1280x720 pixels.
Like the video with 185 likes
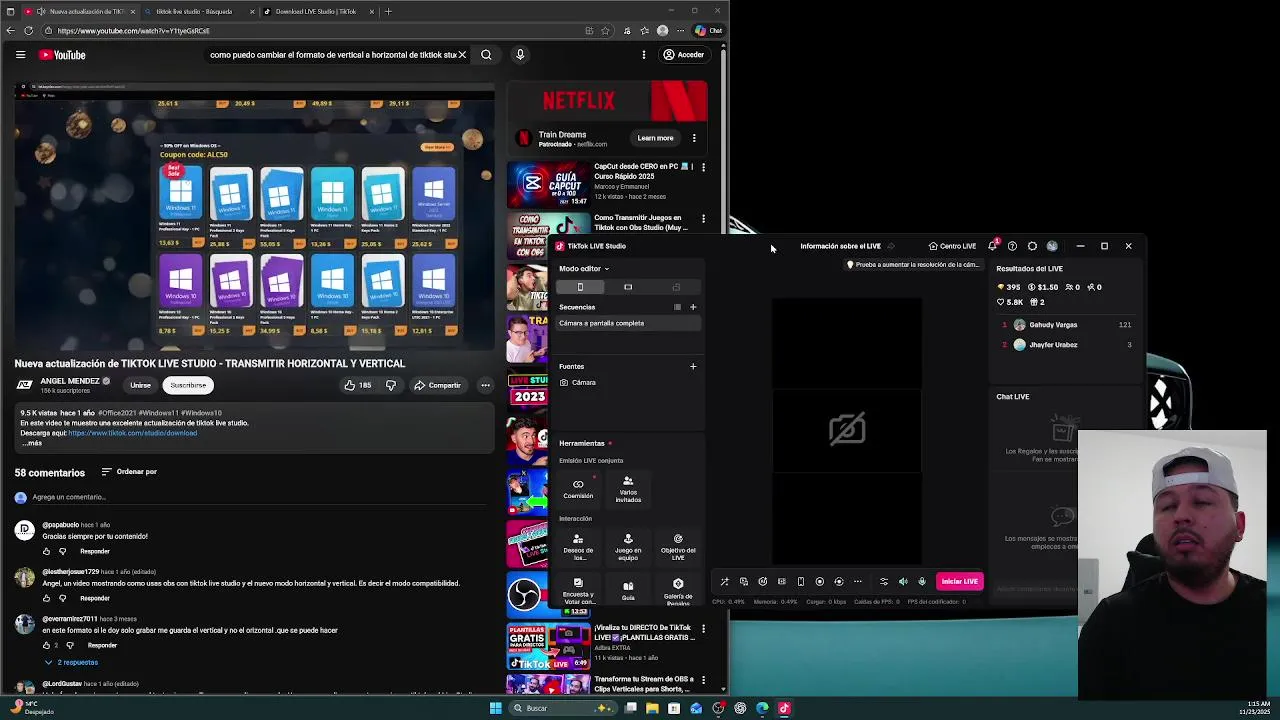358,385
